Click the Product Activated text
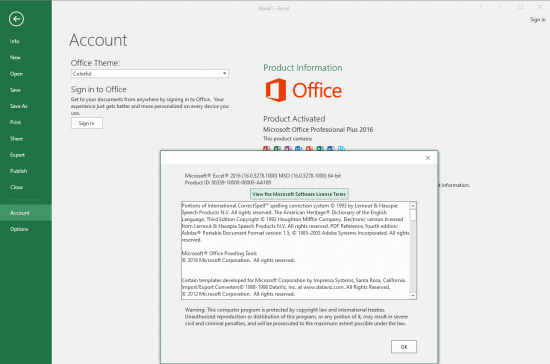Image resolution: width=550 pixels, height=364 pixels. point(294,119)
